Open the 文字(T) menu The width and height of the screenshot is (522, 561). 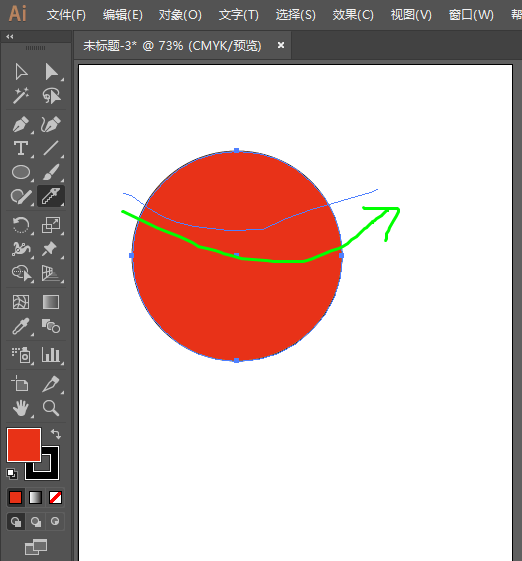click(x=239, y=15)
